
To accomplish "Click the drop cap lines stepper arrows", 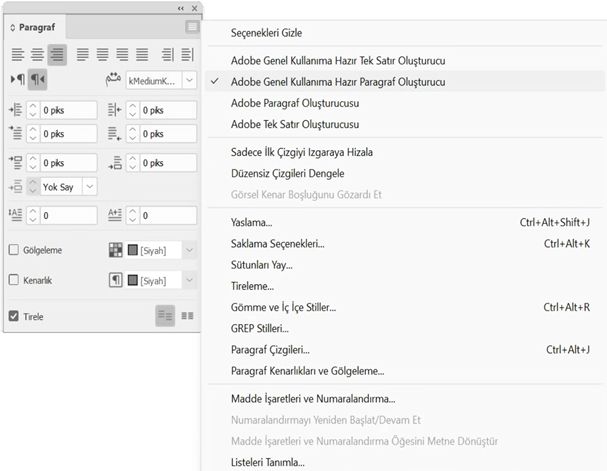I will pos(33,215).
